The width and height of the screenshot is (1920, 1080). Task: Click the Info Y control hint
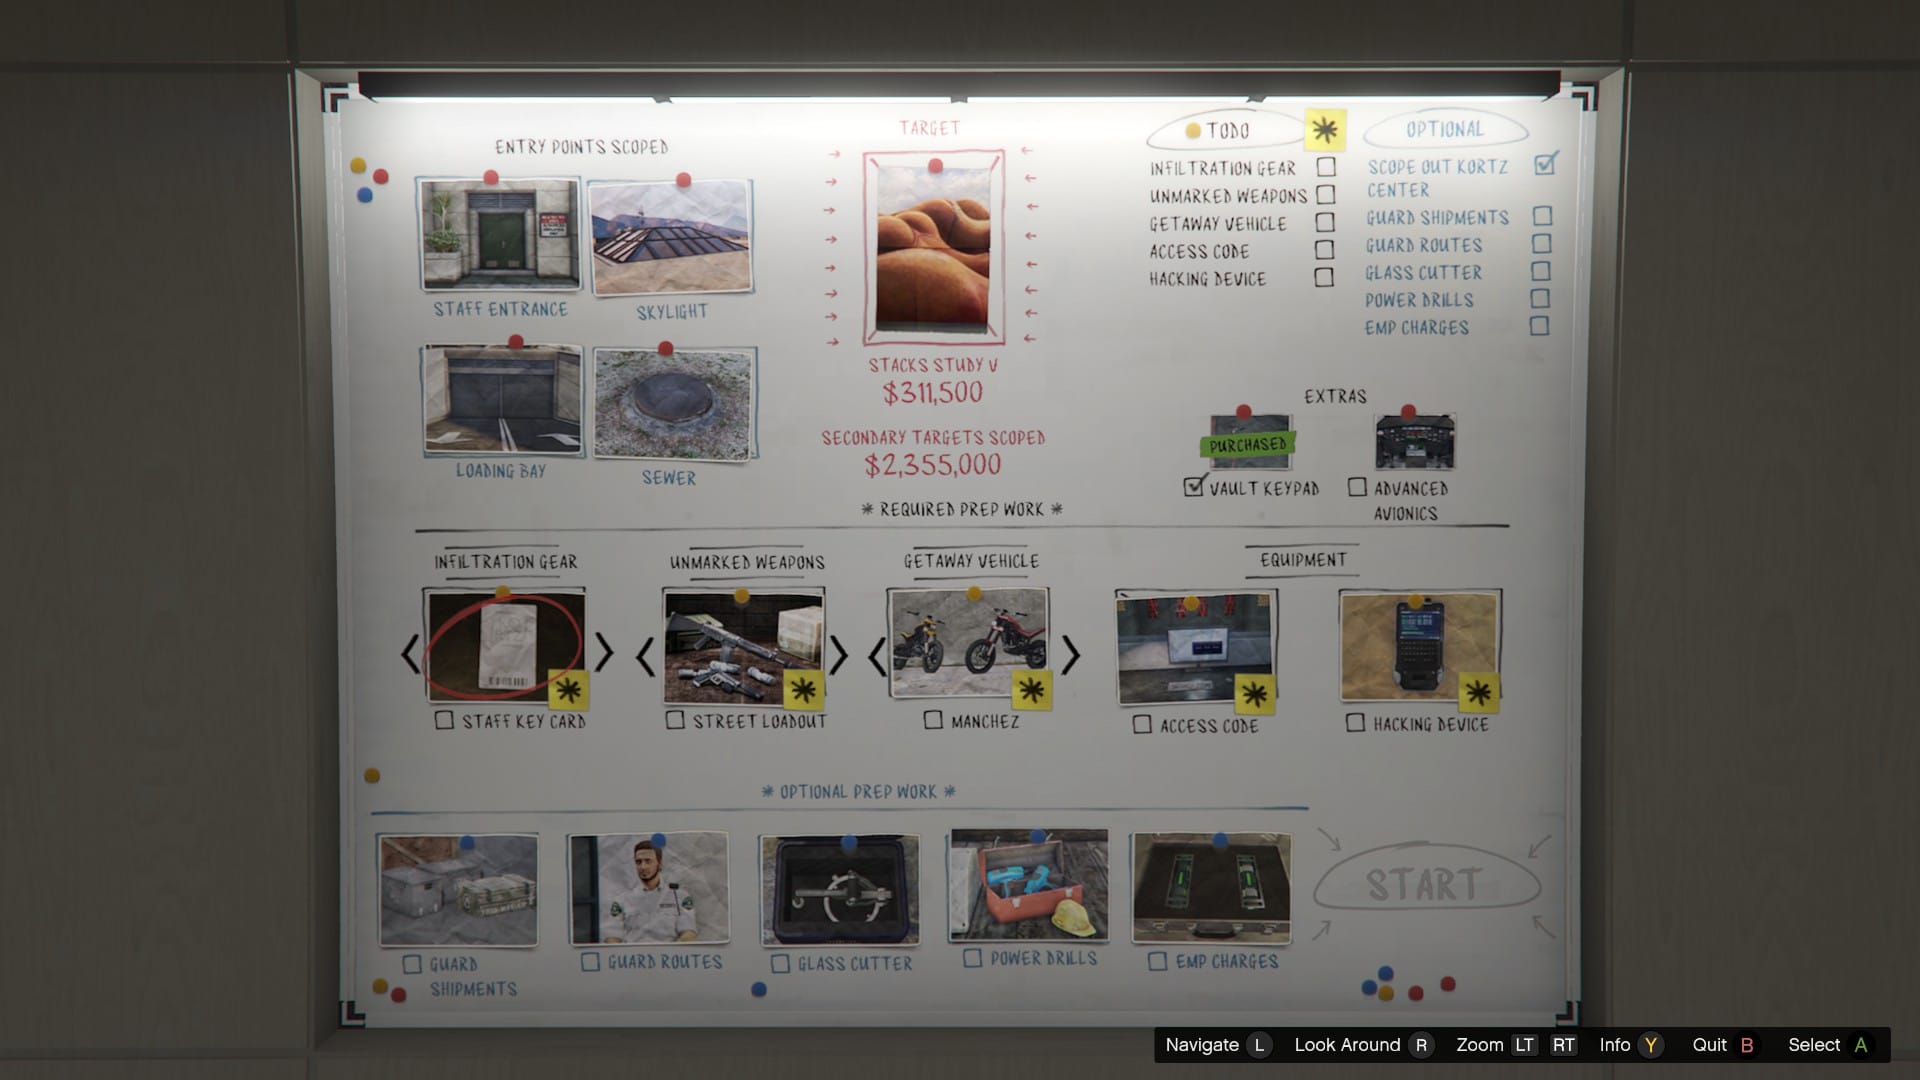[x=1631, y=1045]
